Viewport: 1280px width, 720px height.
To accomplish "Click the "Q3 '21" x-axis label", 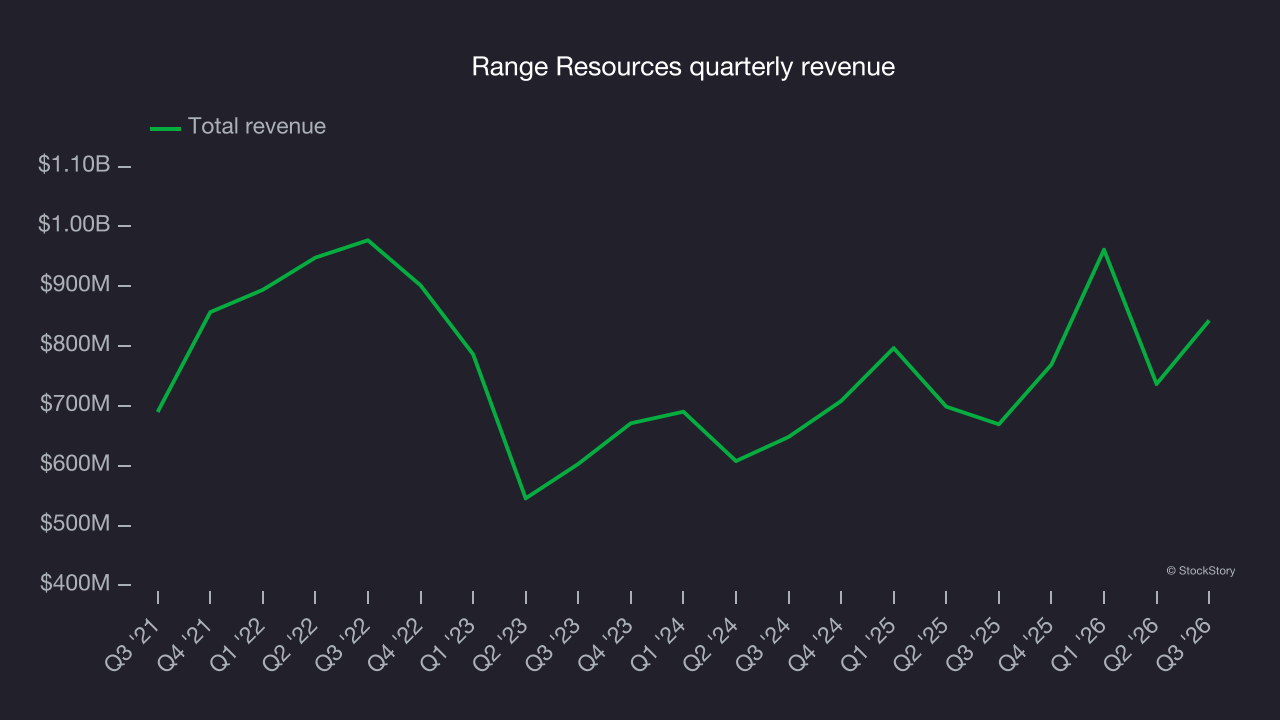I will click(x=133, y=645).
